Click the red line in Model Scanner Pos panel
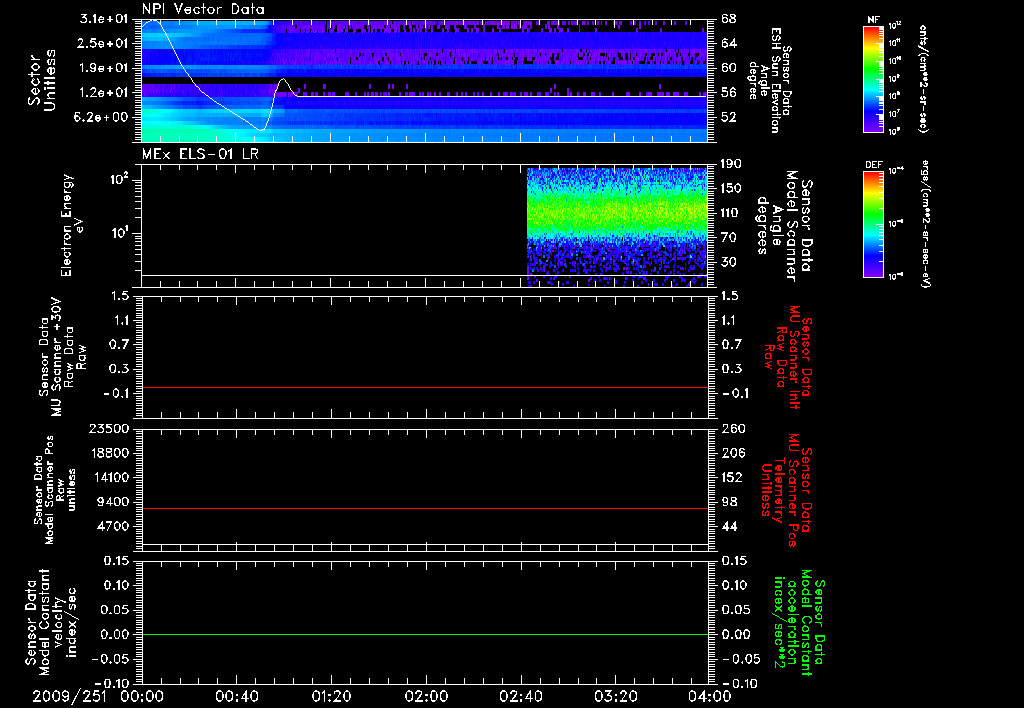This screenshot has width=1024, height=708. (x=424, y=508)
